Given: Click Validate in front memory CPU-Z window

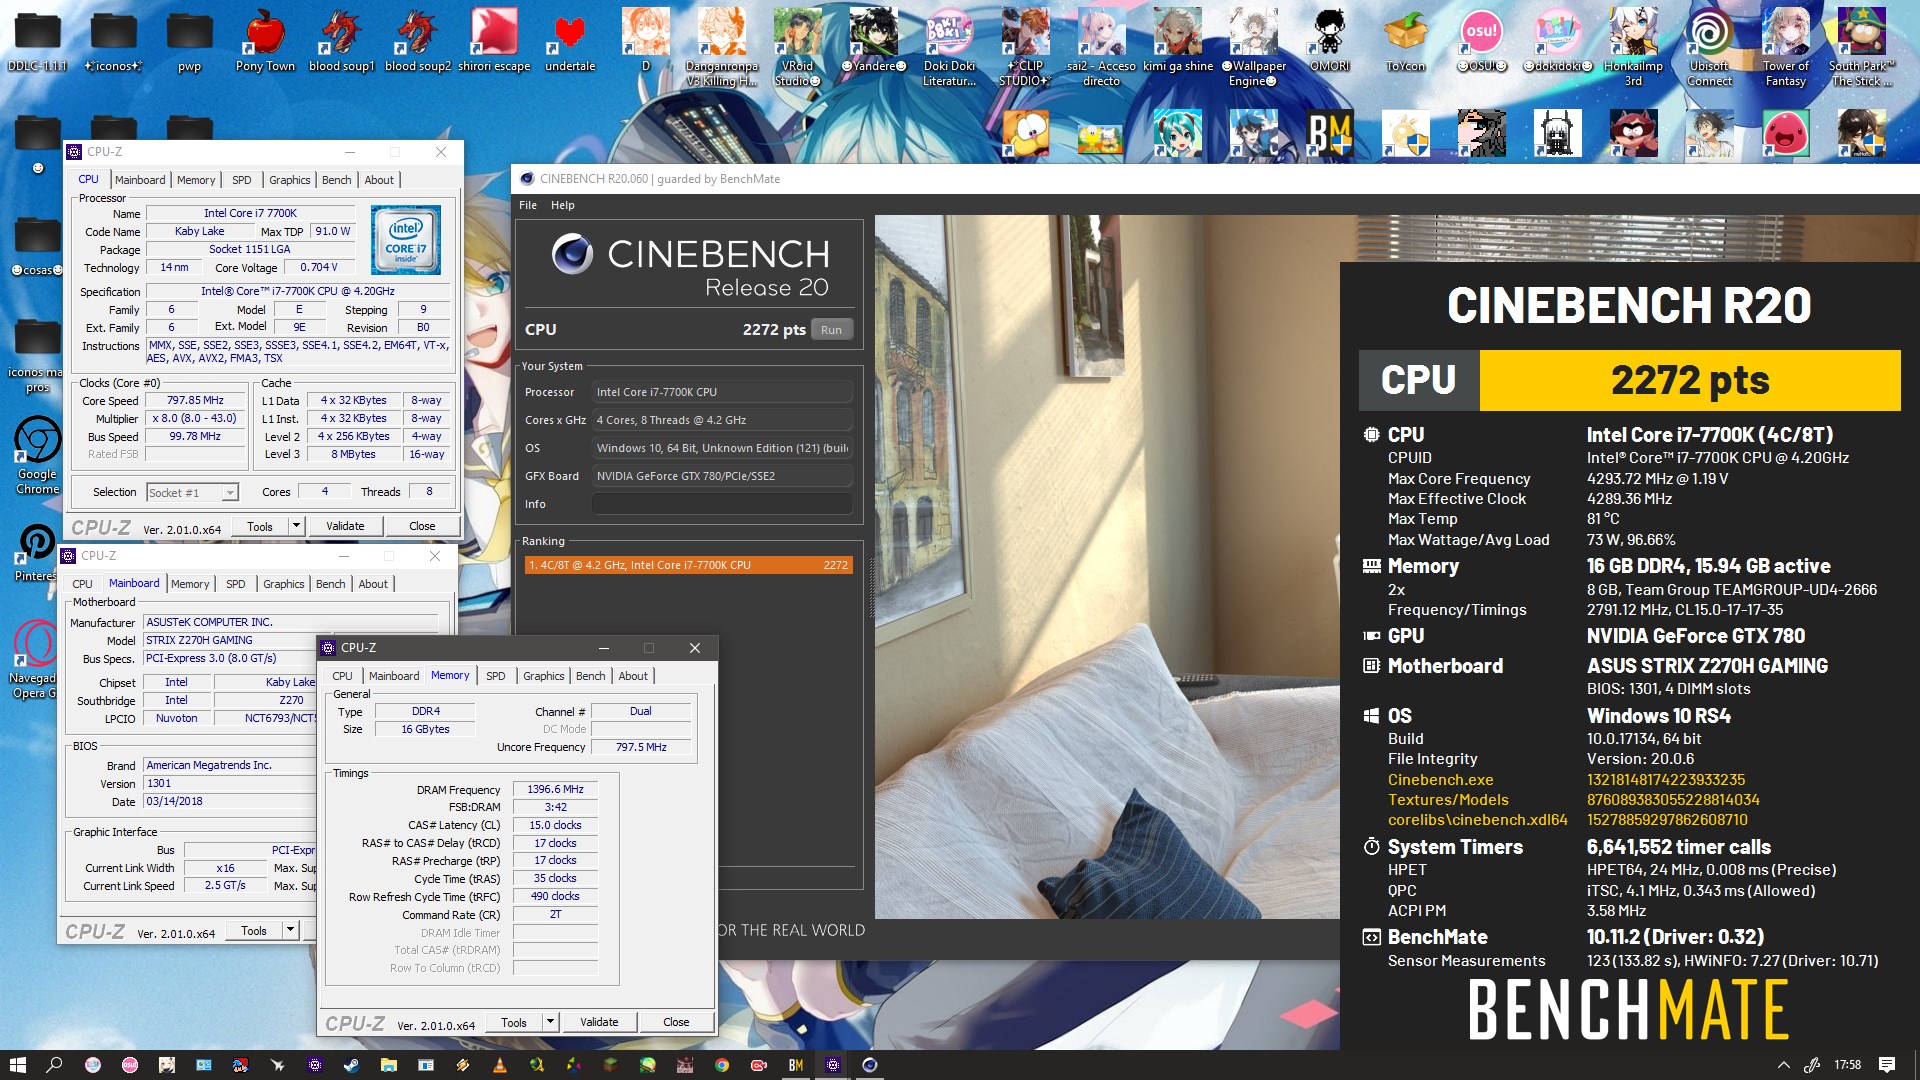Looking at the screenshot, I should tap(599, 1022).
